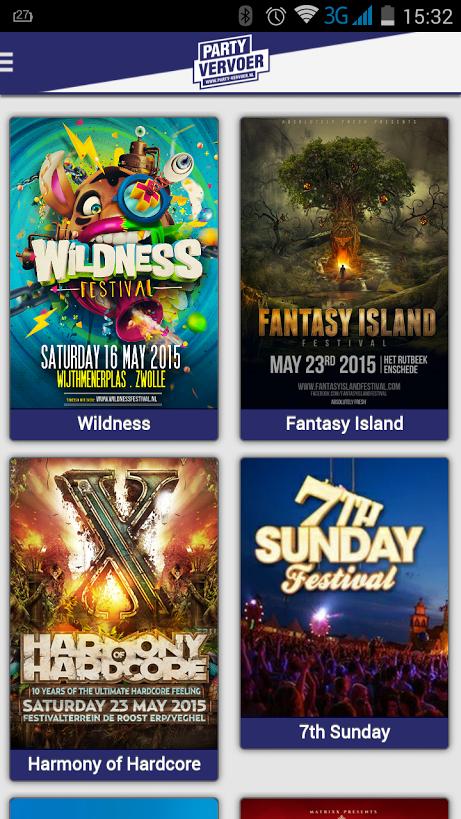
Task: Tap the 3G signal strength icon
Action: click(x=348, y=16)
